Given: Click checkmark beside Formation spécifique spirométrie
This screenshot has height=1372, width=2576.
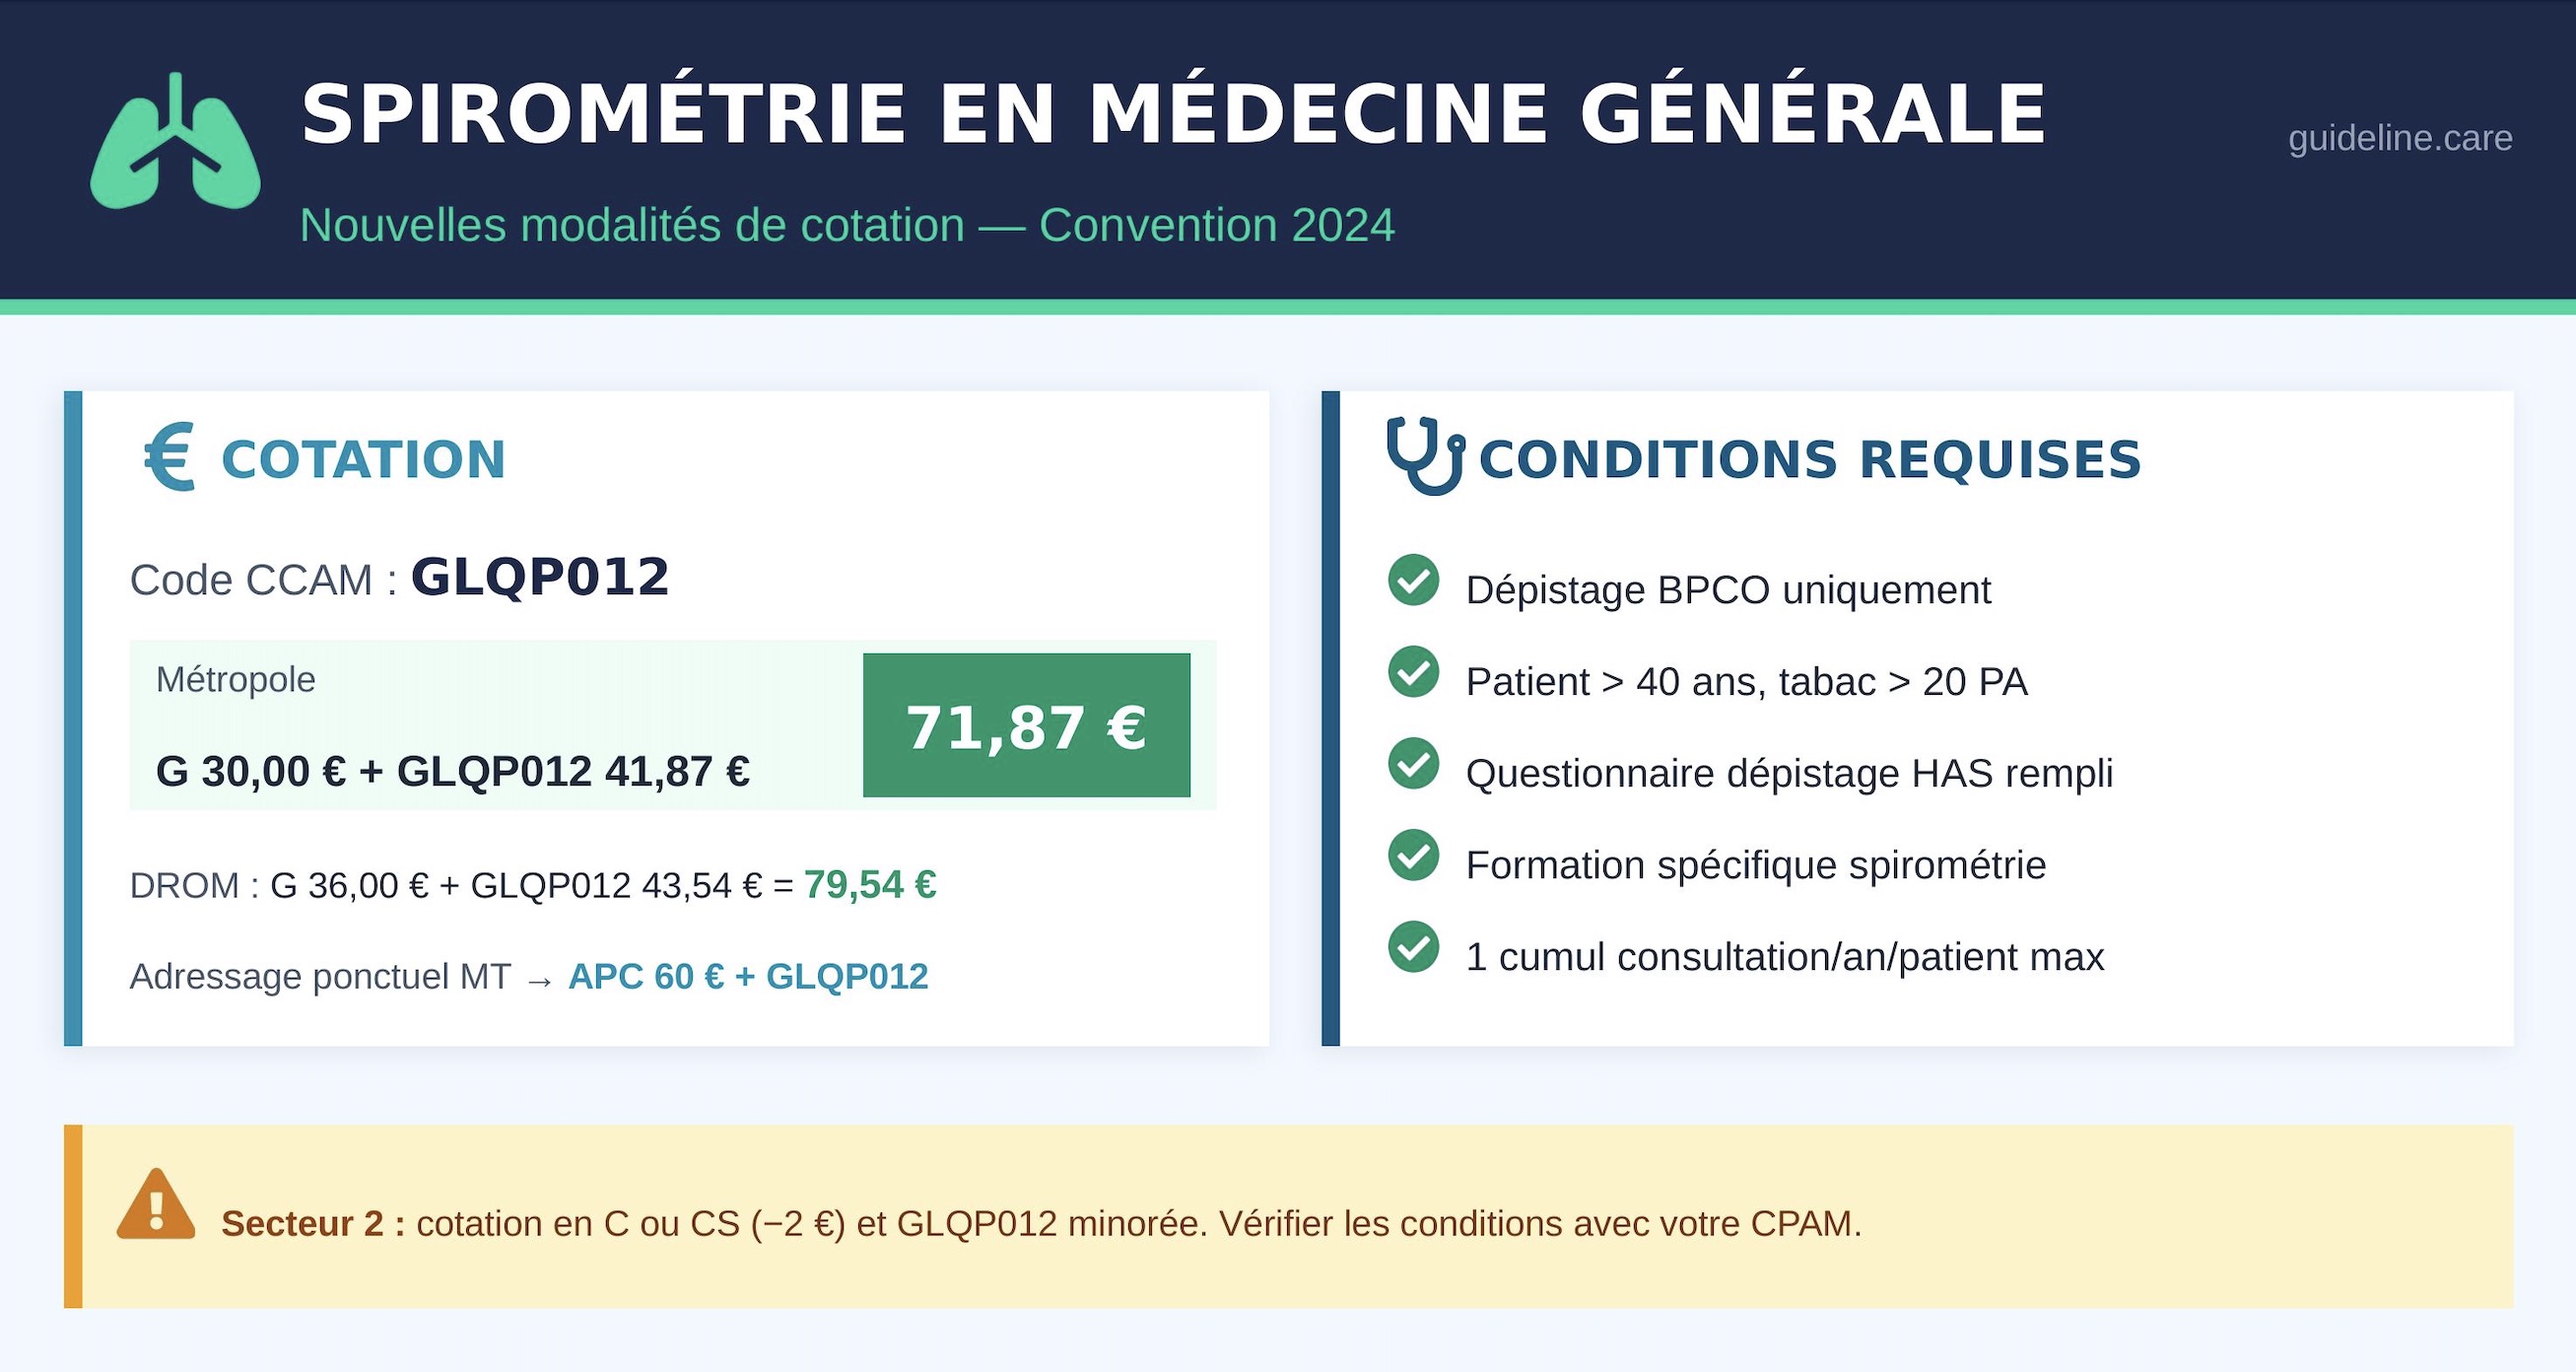Looking at the screenshot, I should click(x=1413, y=856).
